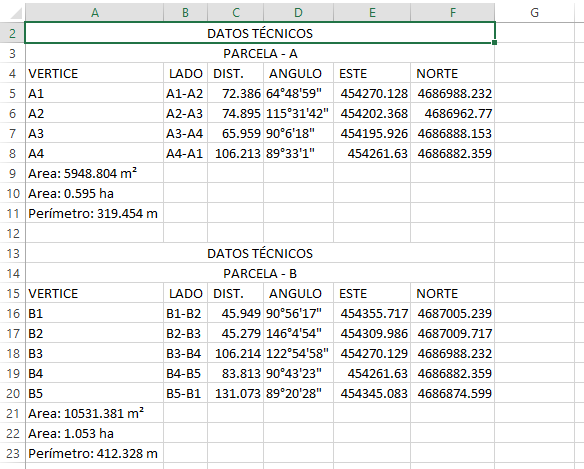Select distance value 74.895
The height and width of the screenshot is (469, 584).
pos(235,113)
